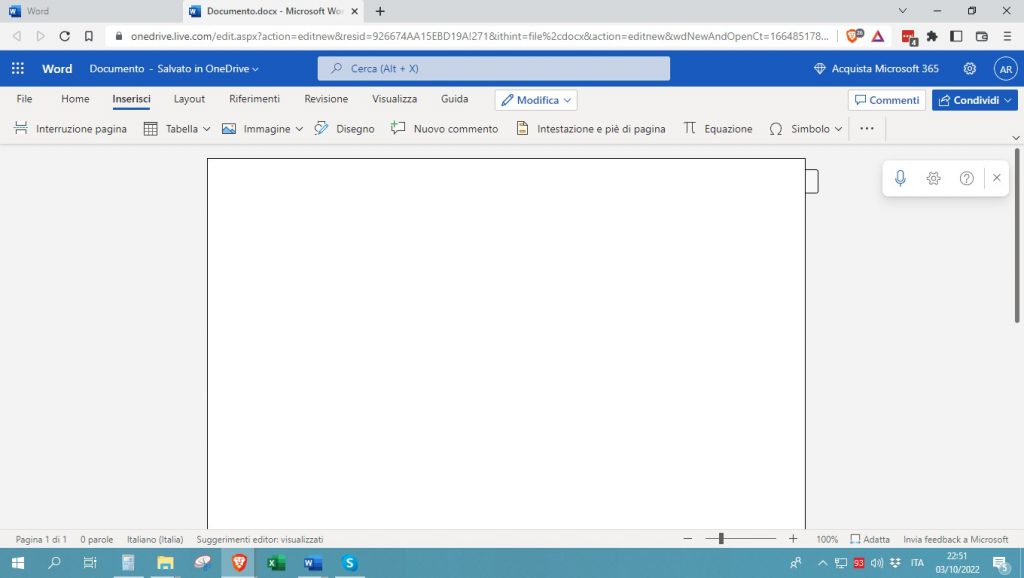The width and height of the screenshot is (1024, 578).
Task: Open dictation settings gear icon
Action: tap(933, 178)
